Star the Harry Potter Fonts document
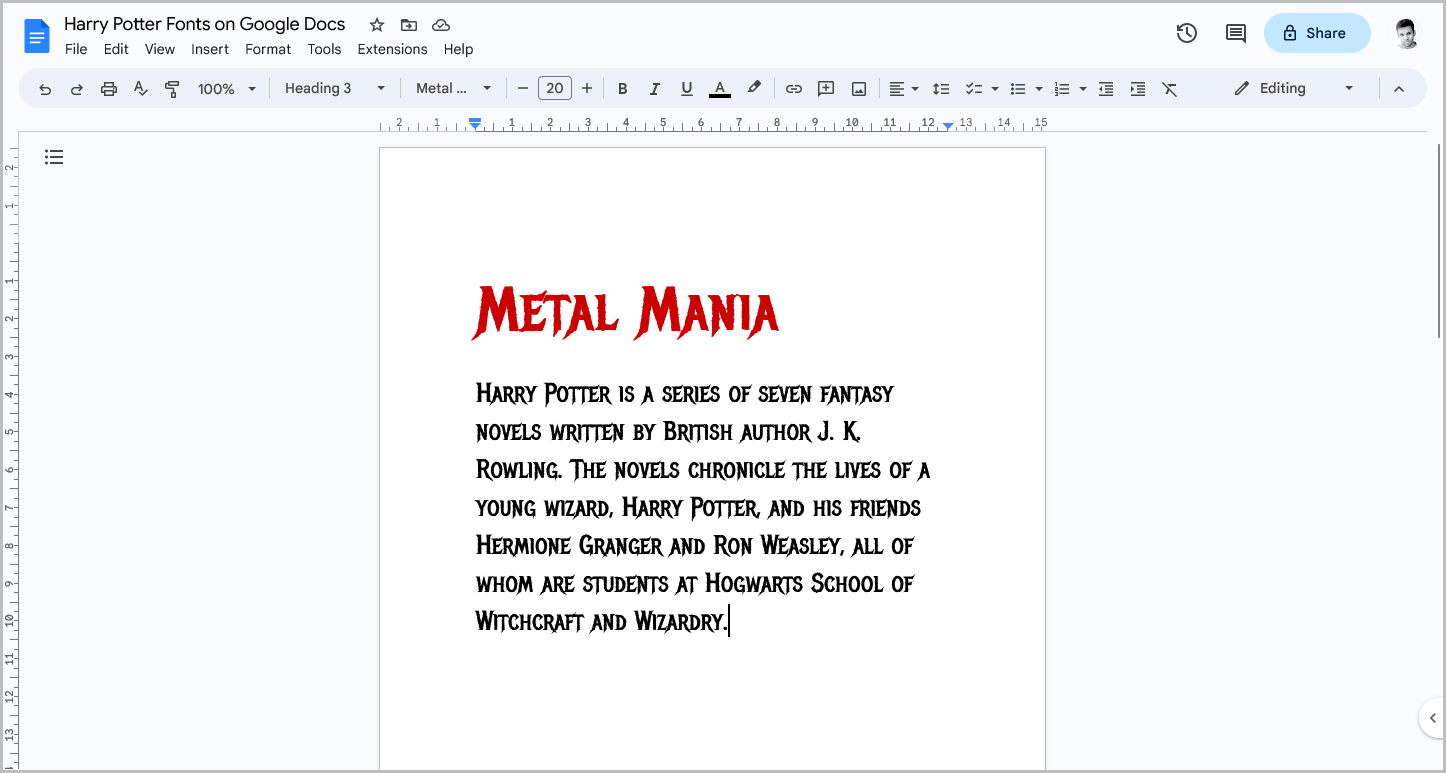This screenshot has width=1446, height=773. (x=376, y=24)
